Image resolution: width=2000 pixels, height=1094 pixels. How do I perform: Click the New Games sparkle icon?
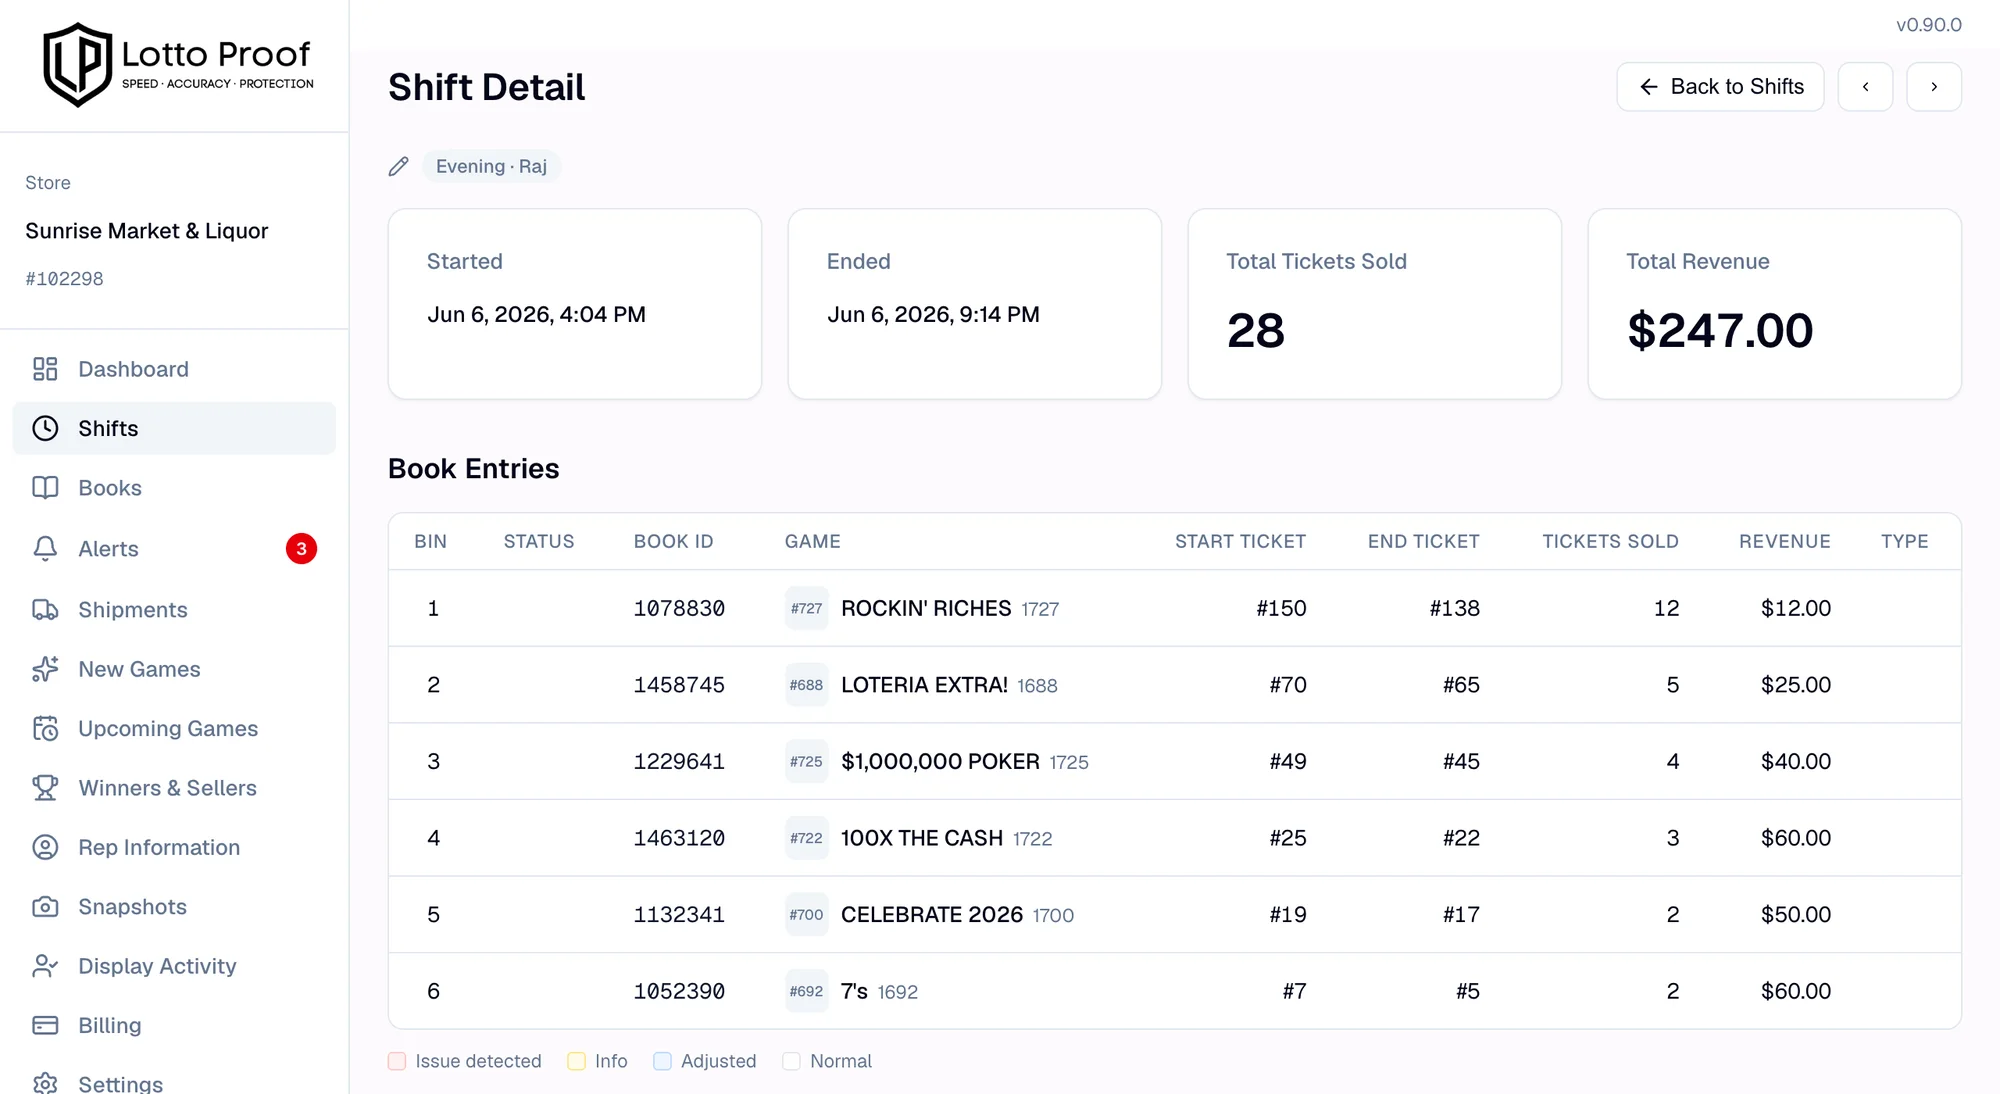45,669
